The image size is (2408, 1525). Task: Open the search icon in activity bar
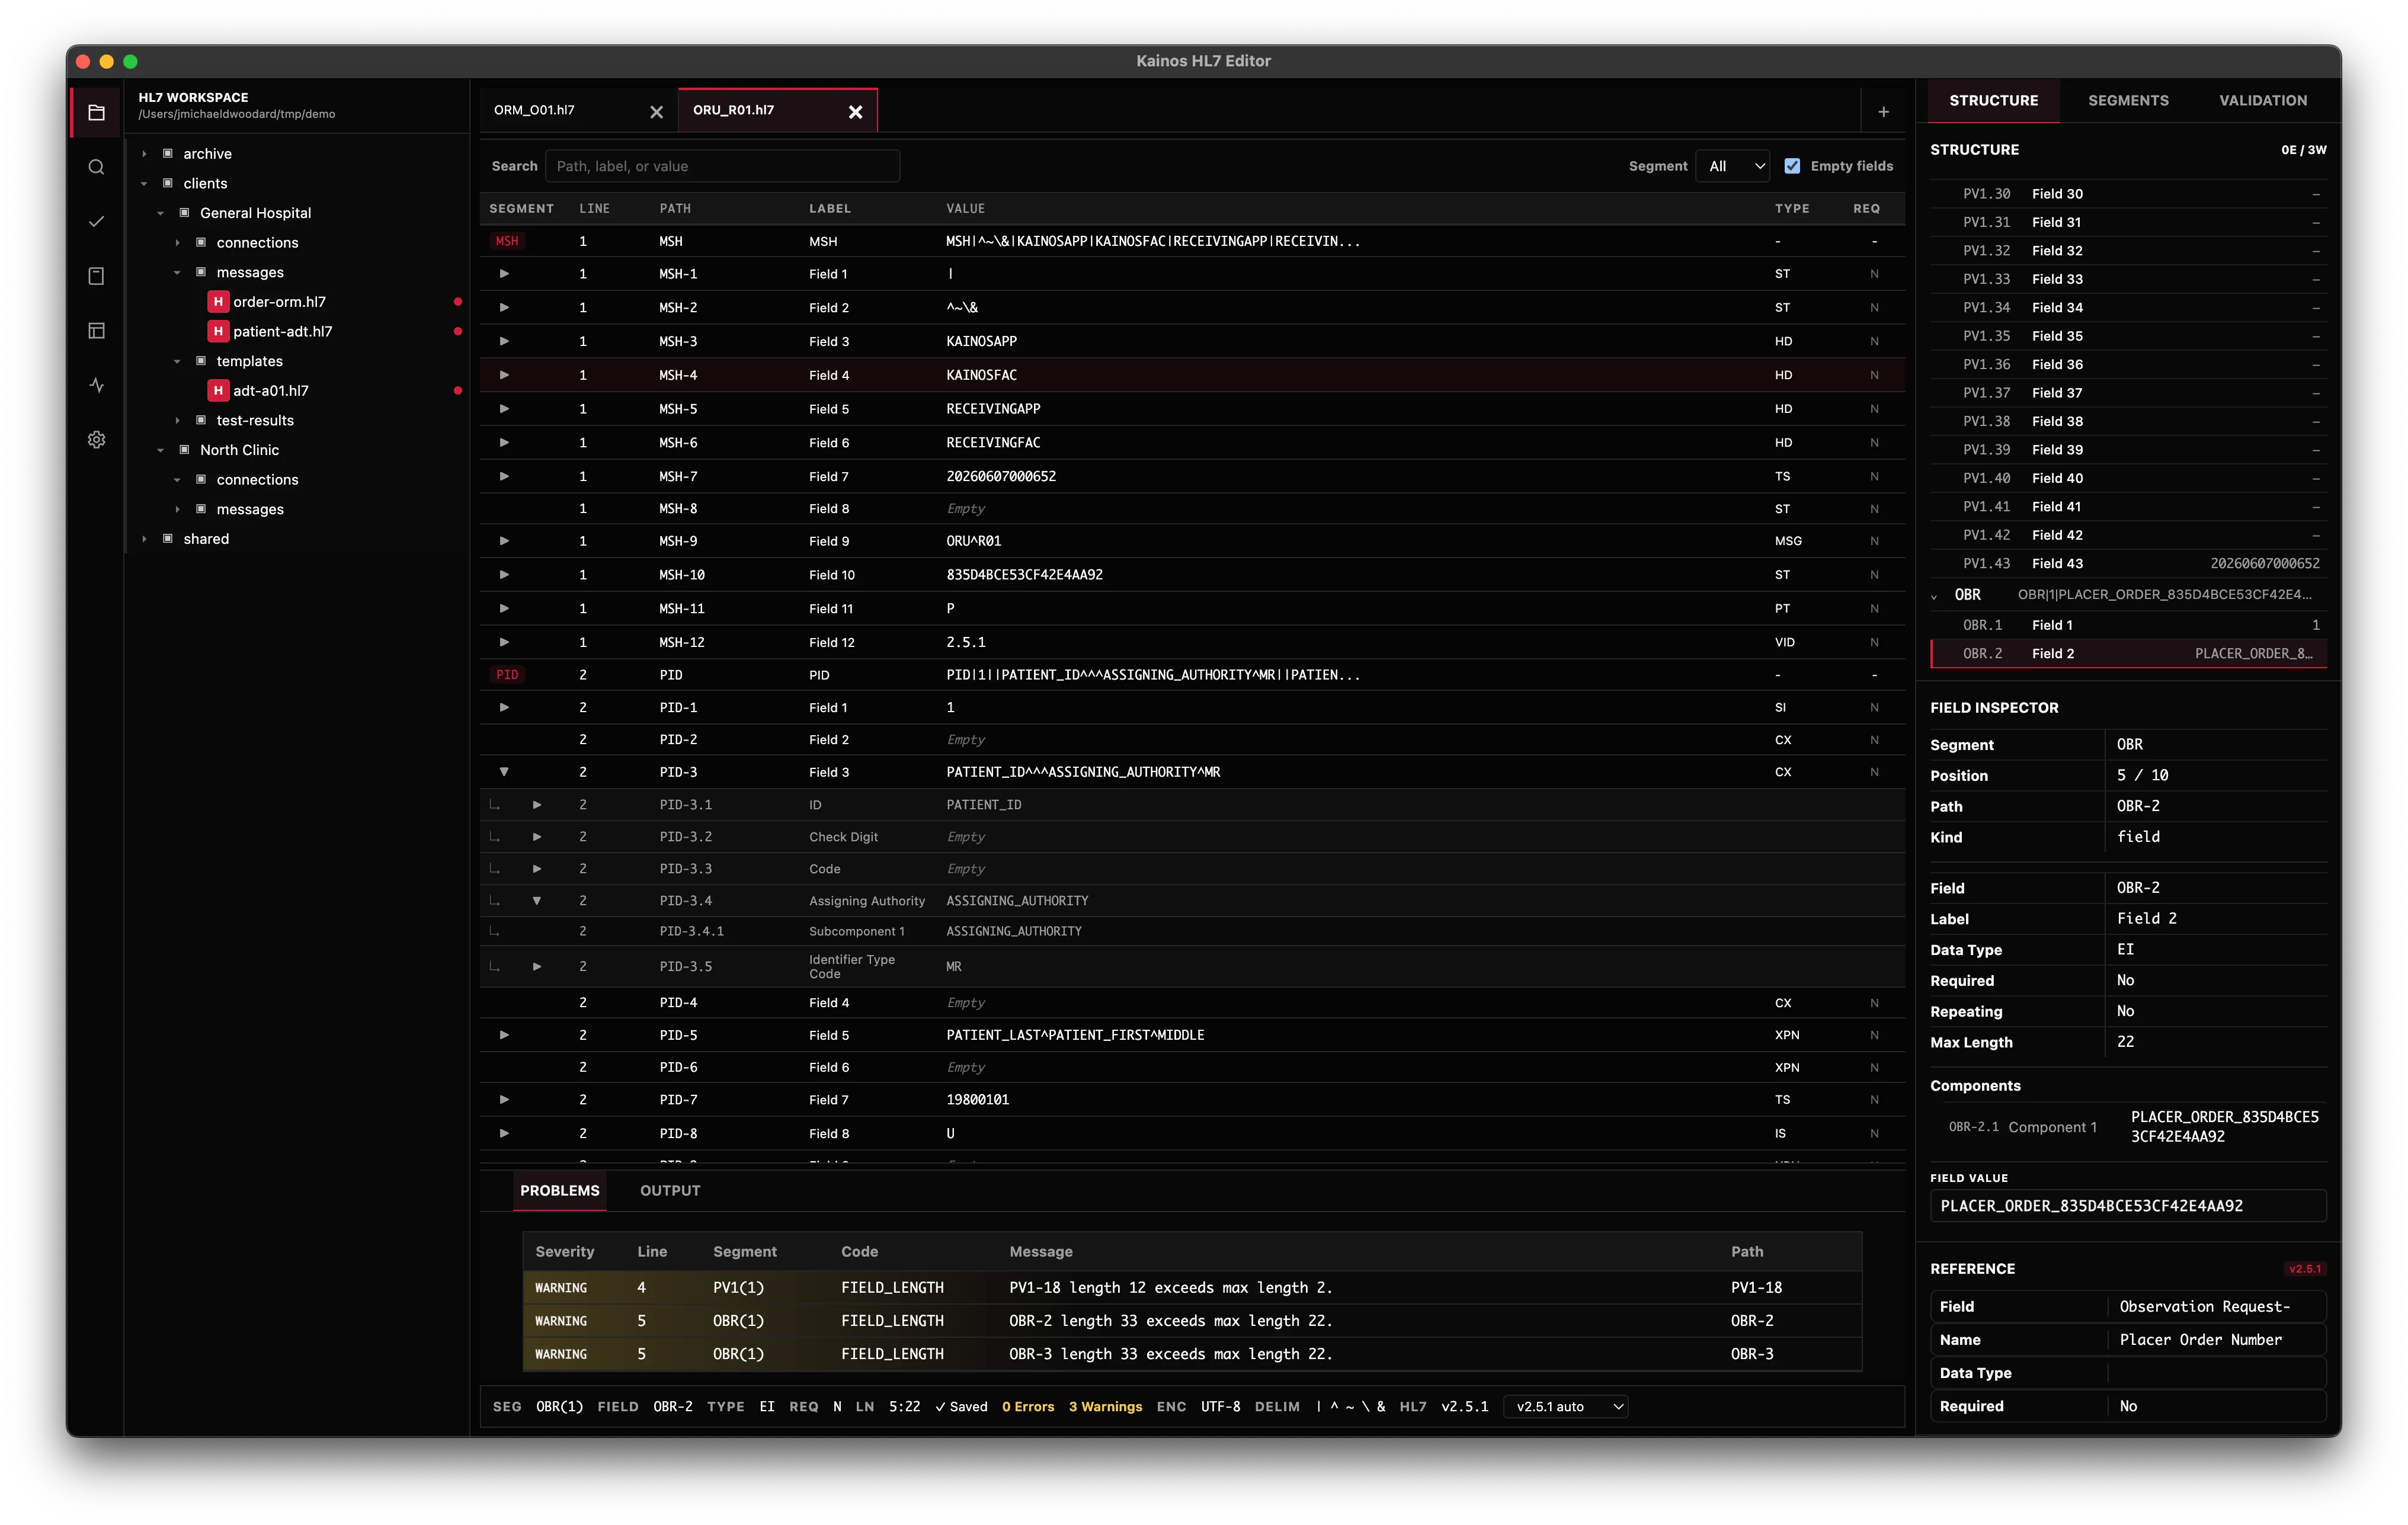point(96,167)
